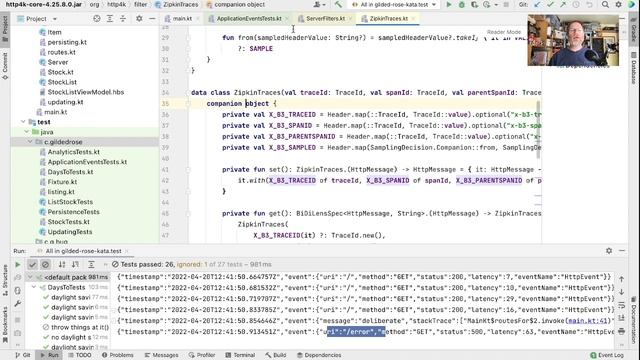The height and width of the screenshot is (360, 640).
Task: Stop the running process in the top toolbar
Action: pyautogui.click(x=506, y=4)
